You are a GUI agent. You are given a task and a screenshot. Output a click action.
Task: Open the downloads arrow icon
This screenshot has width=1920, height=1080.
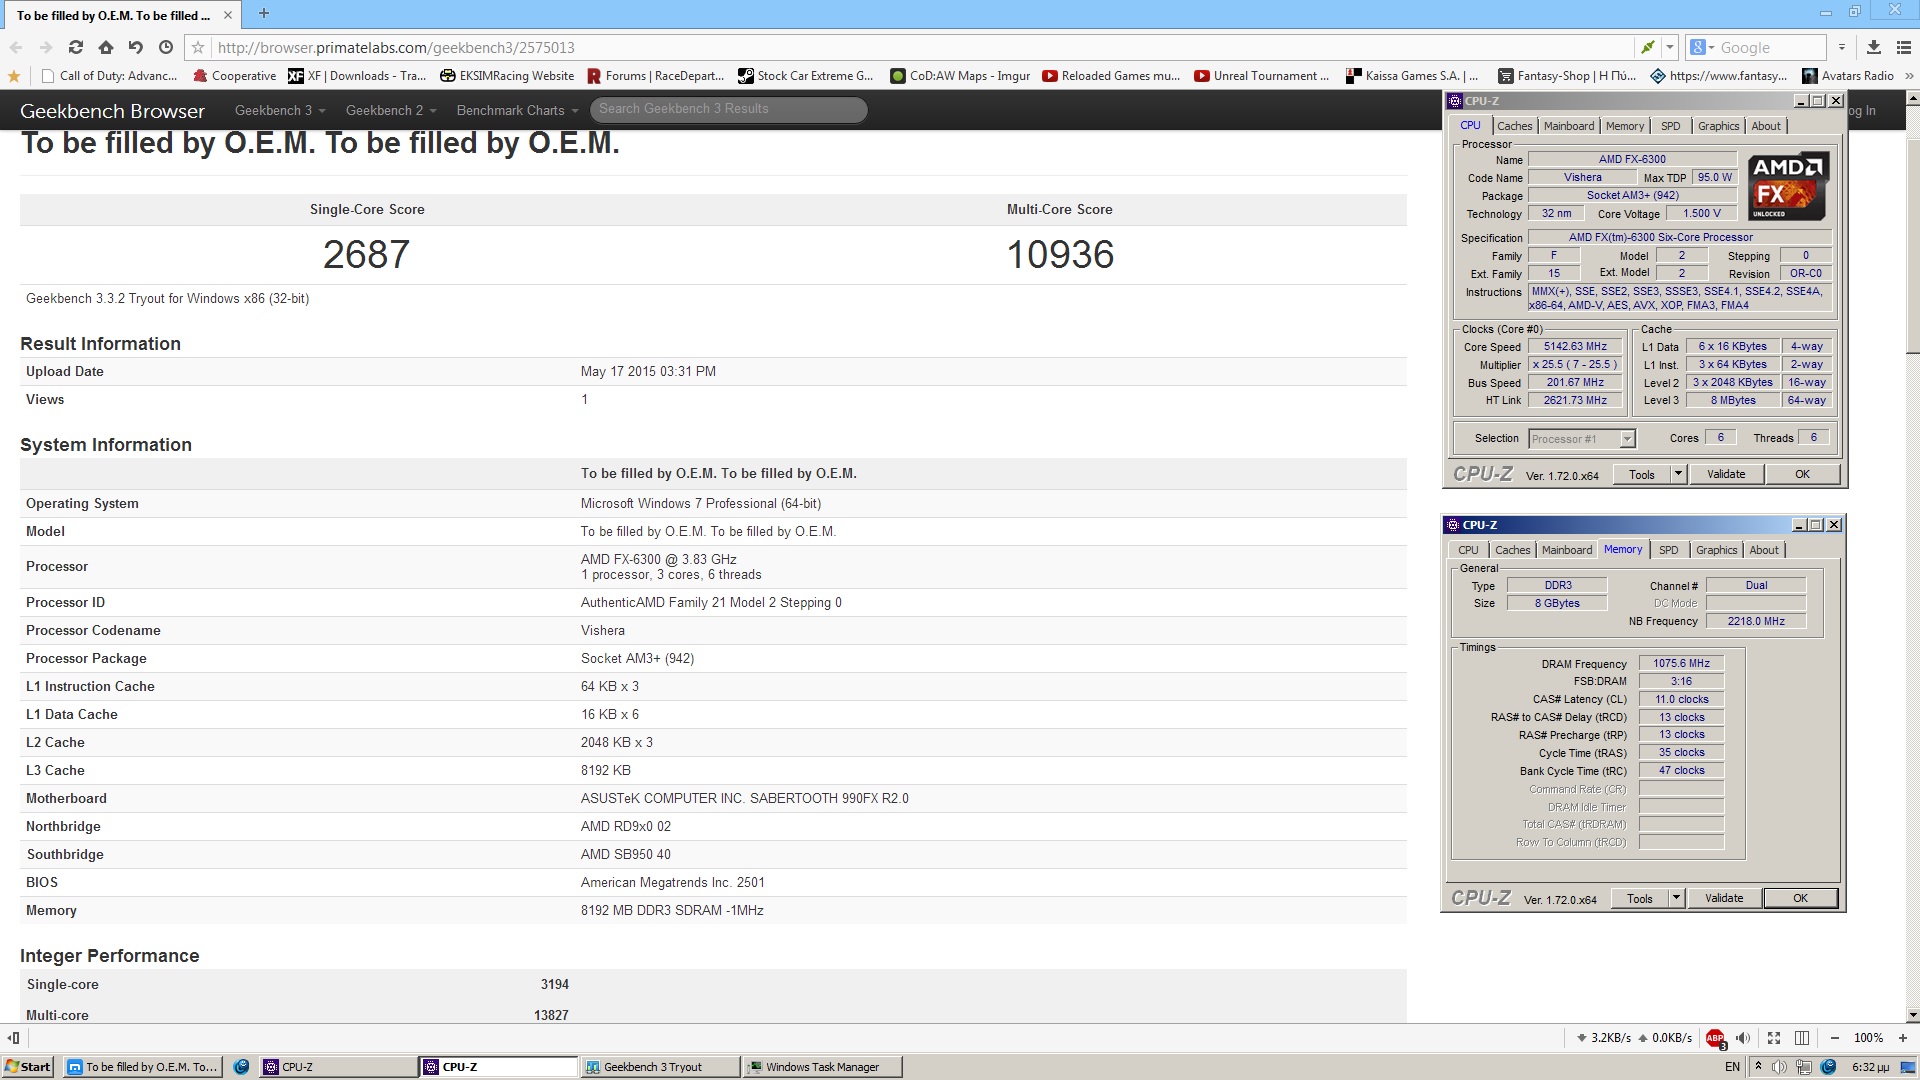click(1874, 47)
